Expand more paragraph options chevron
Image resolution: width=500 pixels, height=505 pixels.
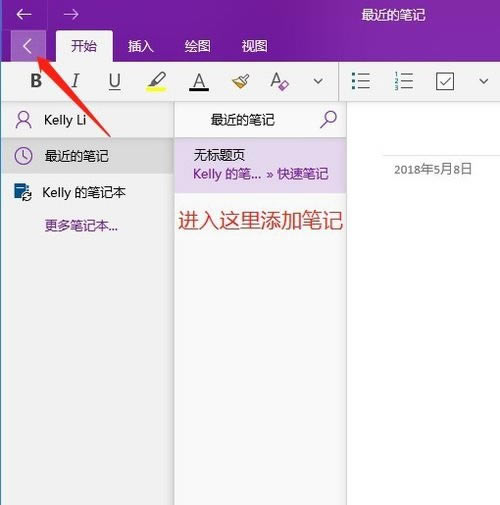point(484,81)
